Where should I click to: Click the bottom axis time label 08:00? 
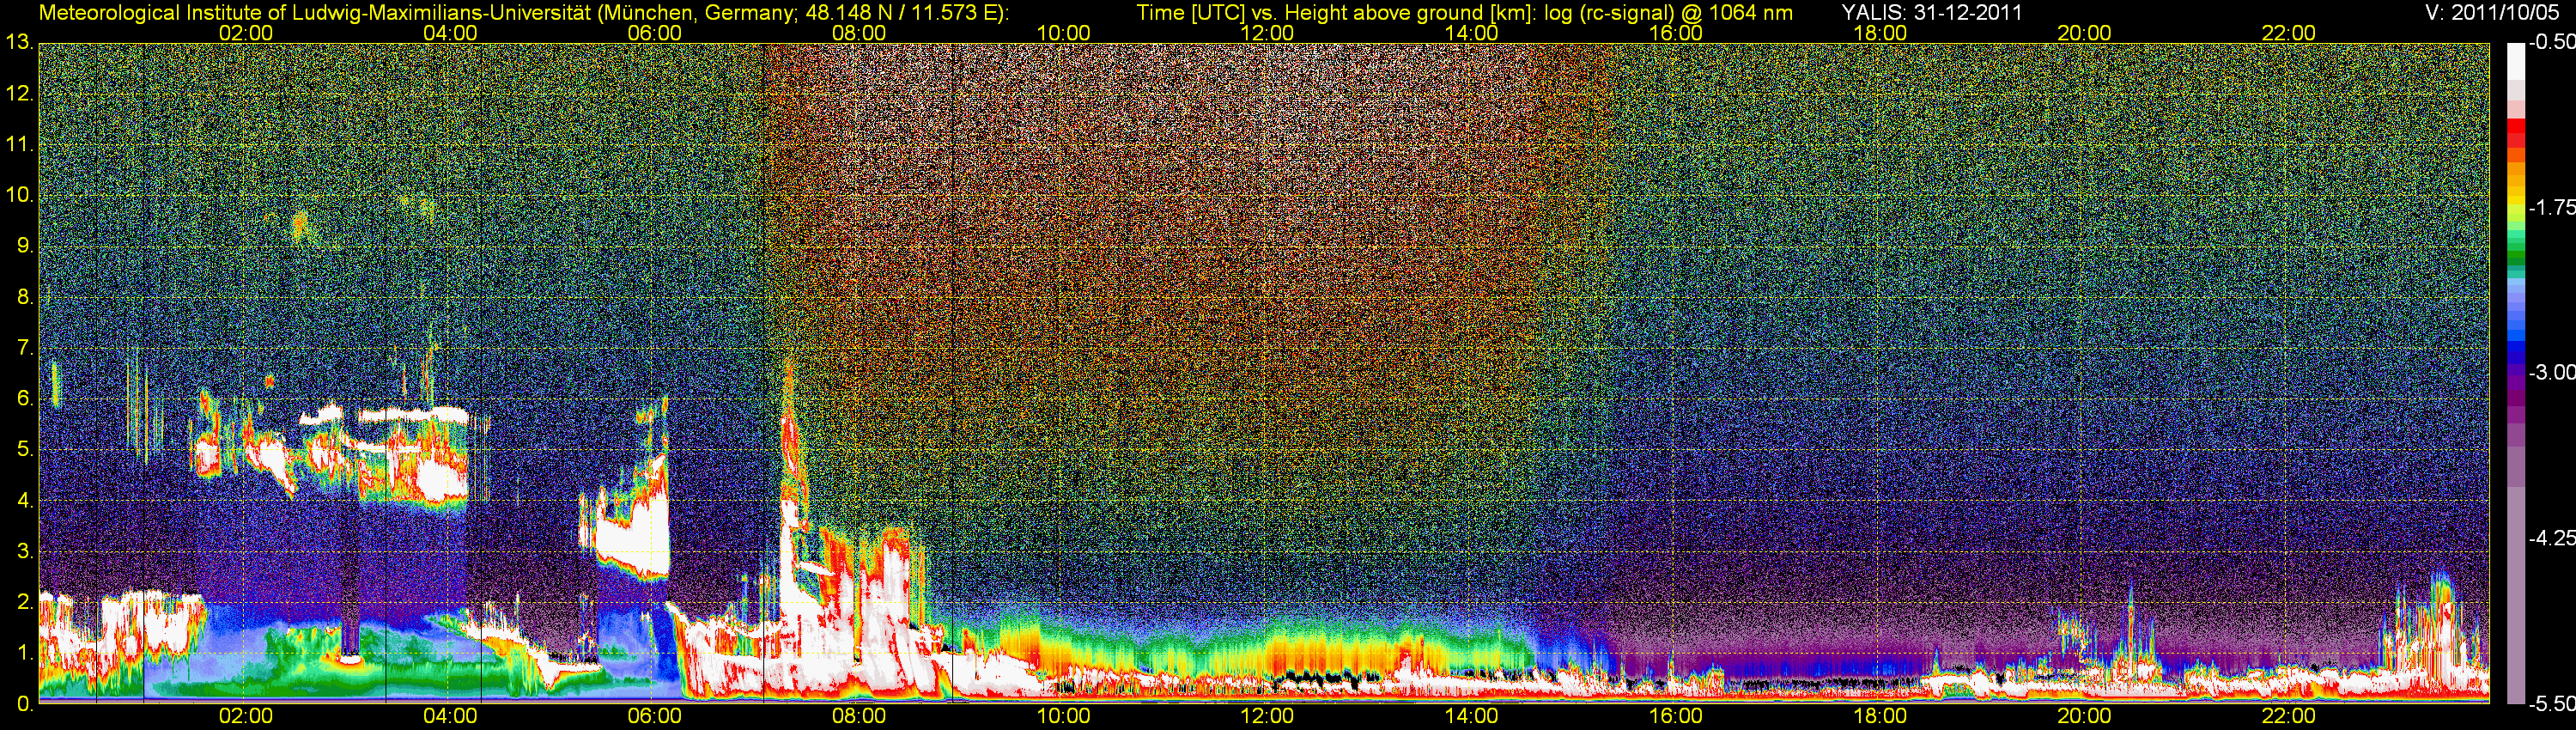click(x=859, y=716)
